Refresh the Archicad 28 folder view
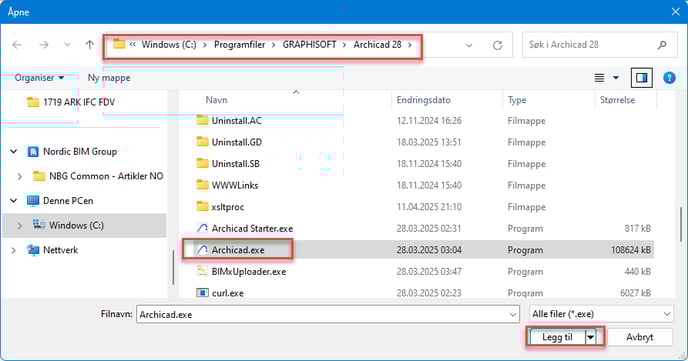The width and height of the screenshot is (688, 361). (497, 45)
